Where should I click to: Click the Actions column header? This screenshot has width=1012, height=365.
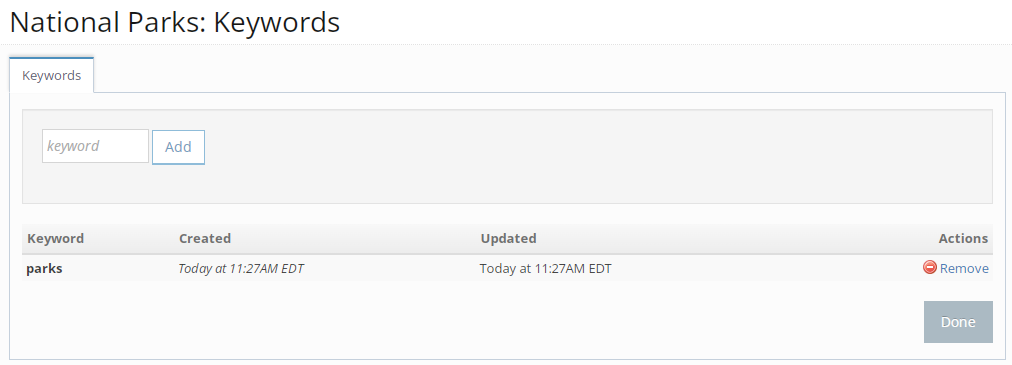(x=963, y=238)
